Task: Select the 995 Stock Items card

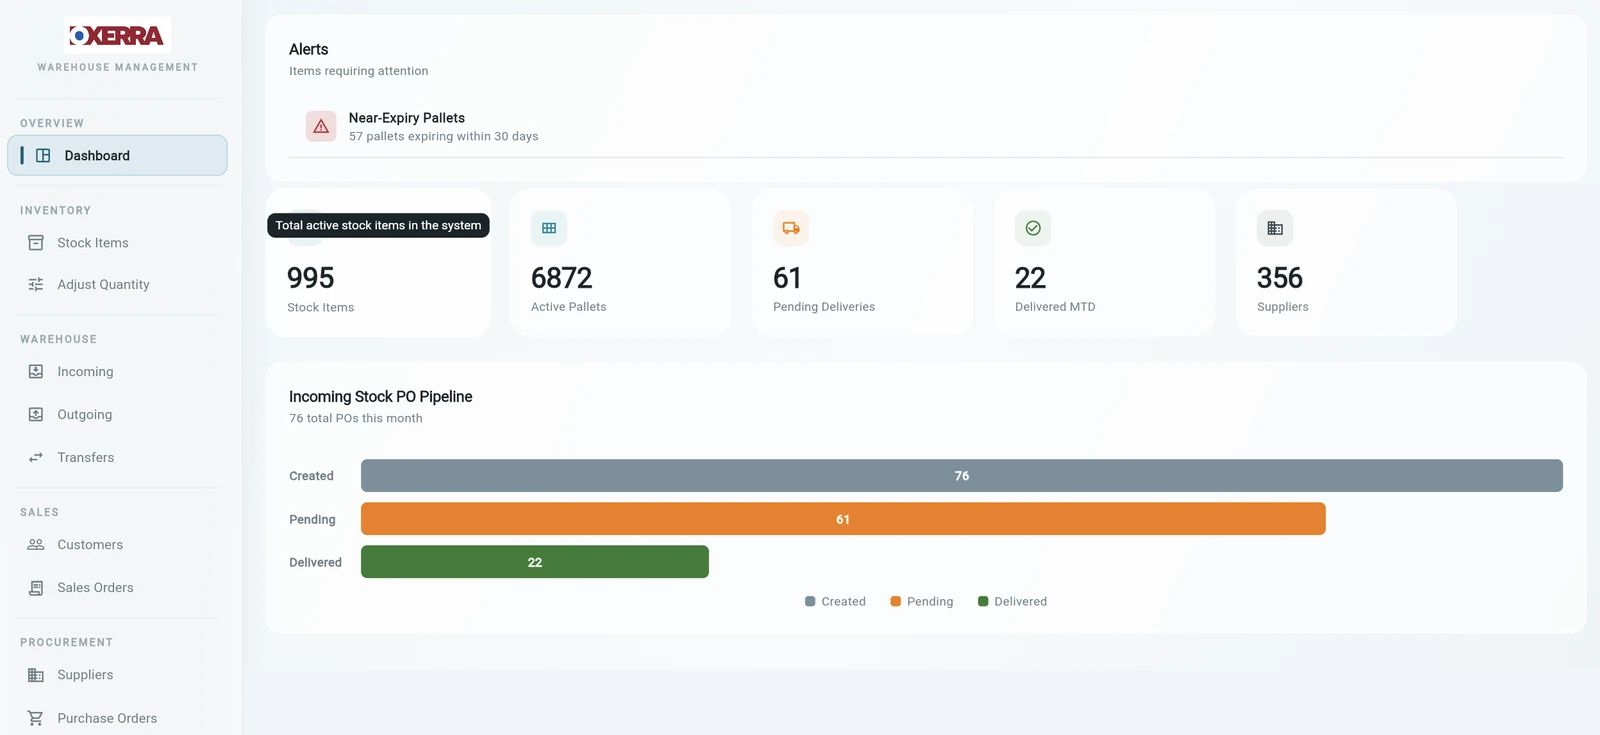Action: pyautogui.click(x=378, y=263)
